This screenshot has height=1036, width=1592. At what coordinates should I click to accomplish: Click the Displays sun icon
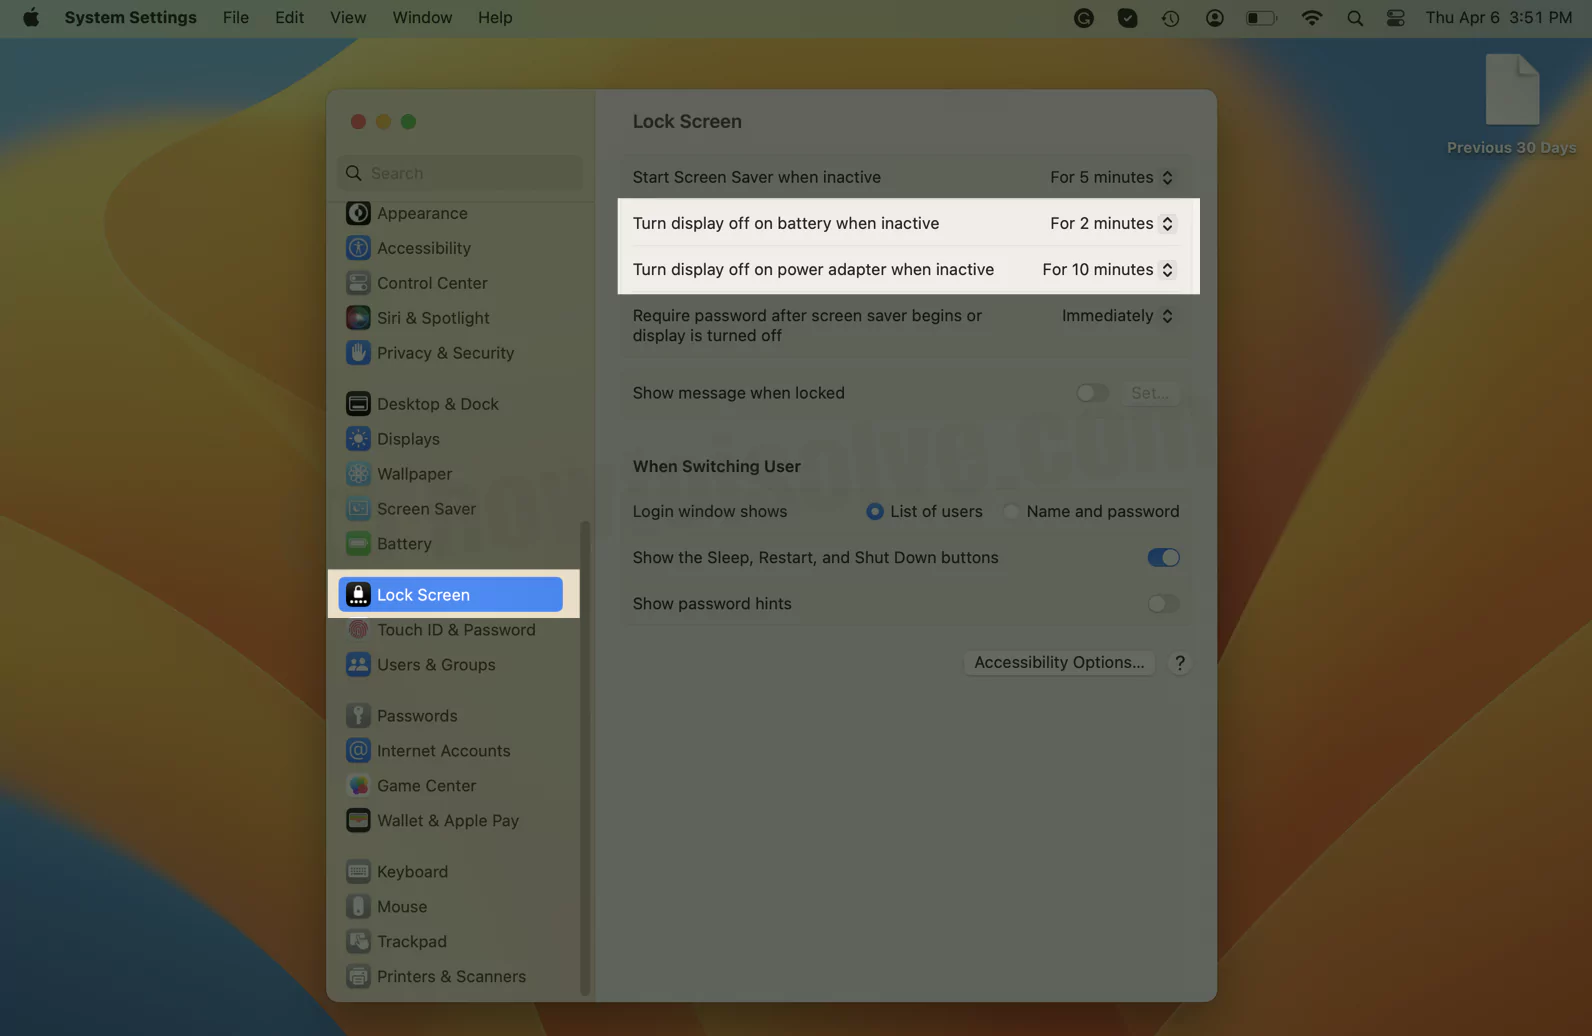[x=358, y=439]
